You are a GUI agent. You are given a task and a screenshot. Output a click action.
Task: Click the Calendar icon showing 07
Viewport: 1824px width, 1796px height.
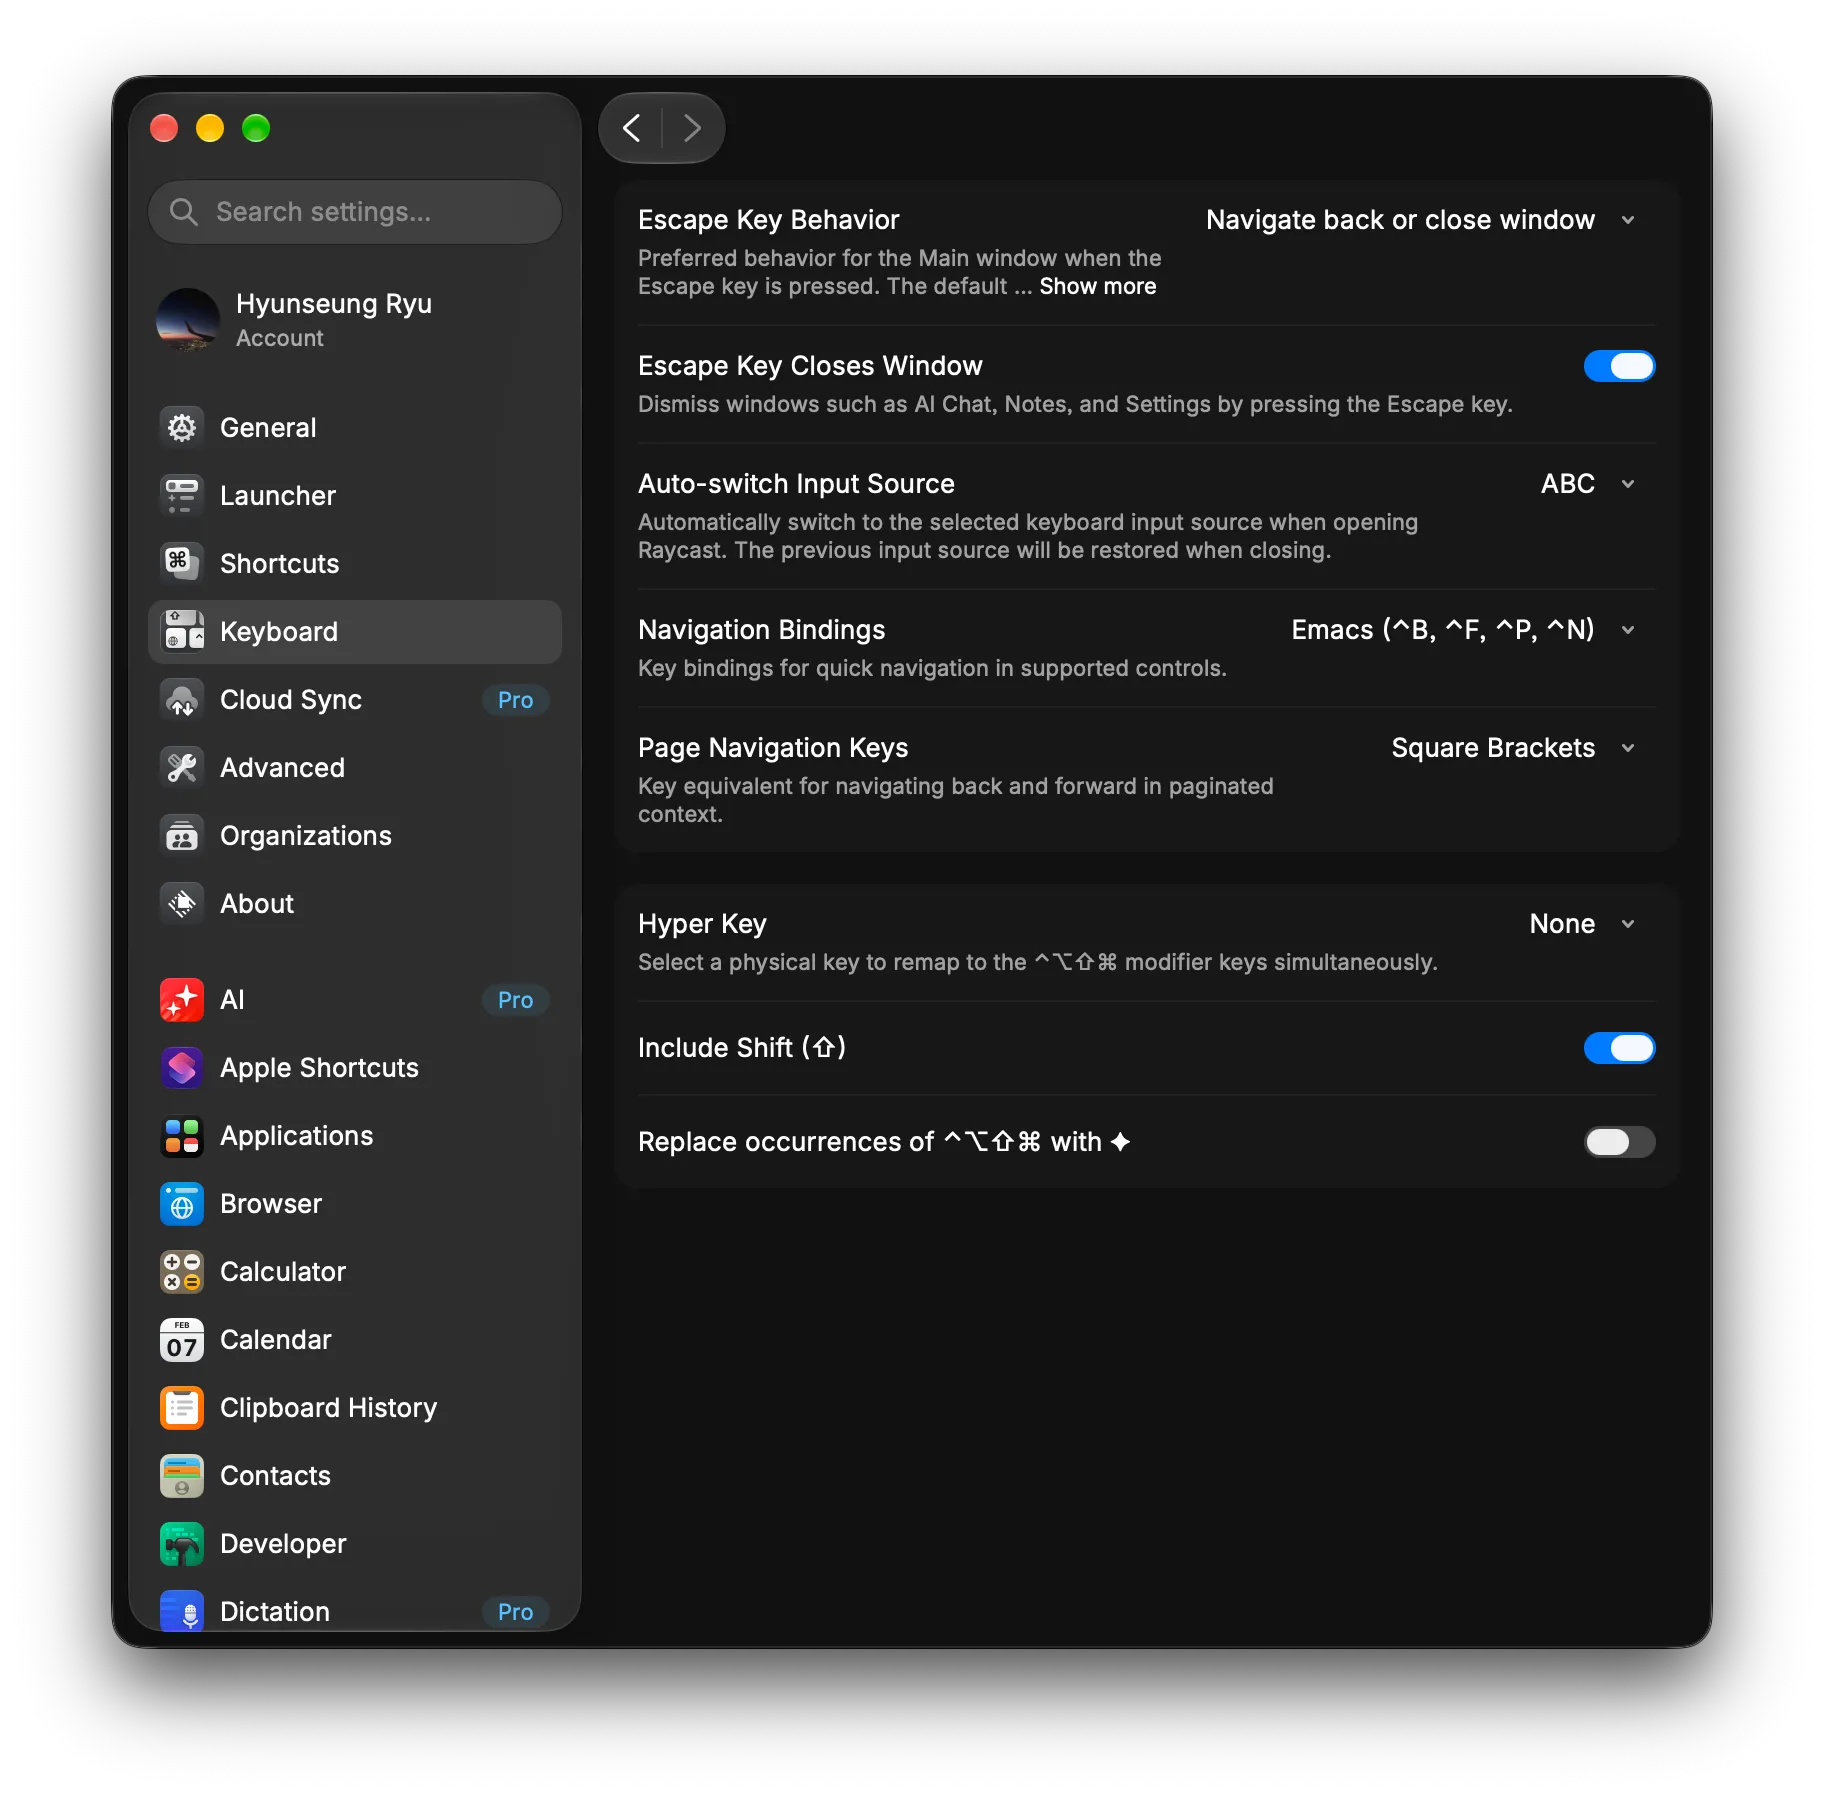(x=182, y=1340)
